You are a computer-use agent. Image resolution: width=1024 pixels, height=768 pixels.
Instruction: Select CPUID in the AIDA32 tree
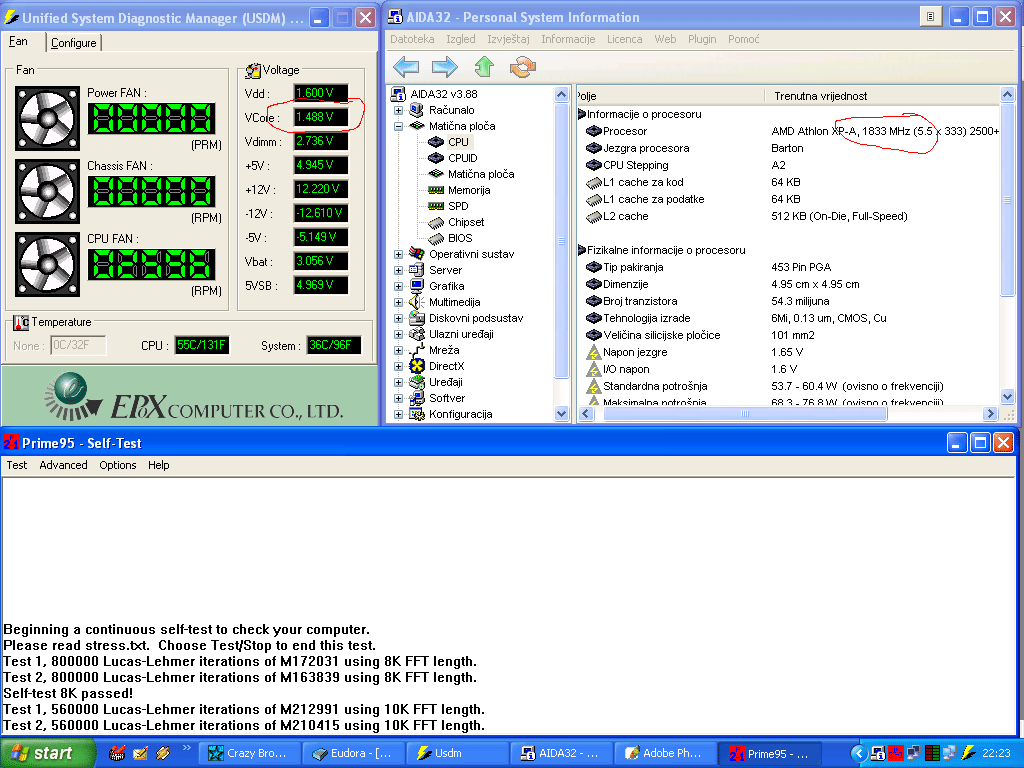(462, 158)
